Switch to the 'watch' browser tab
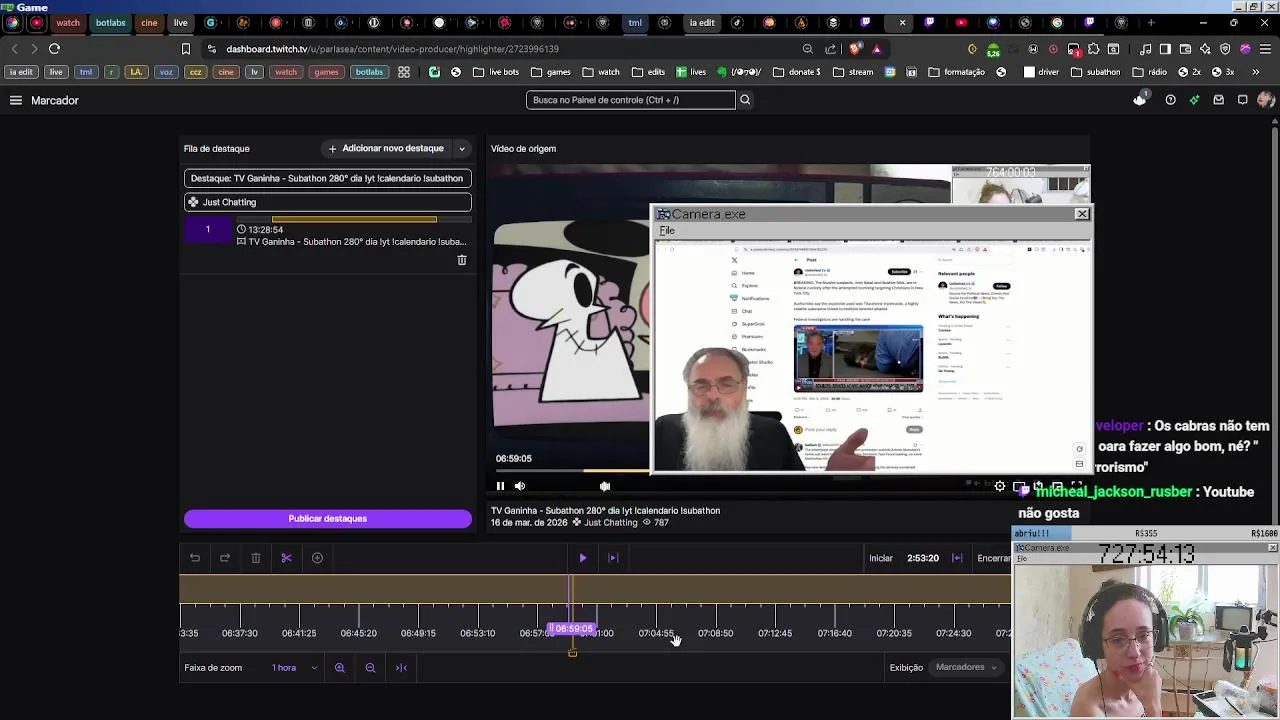Viewport: 1280px width, 720px height. (67, 22)
